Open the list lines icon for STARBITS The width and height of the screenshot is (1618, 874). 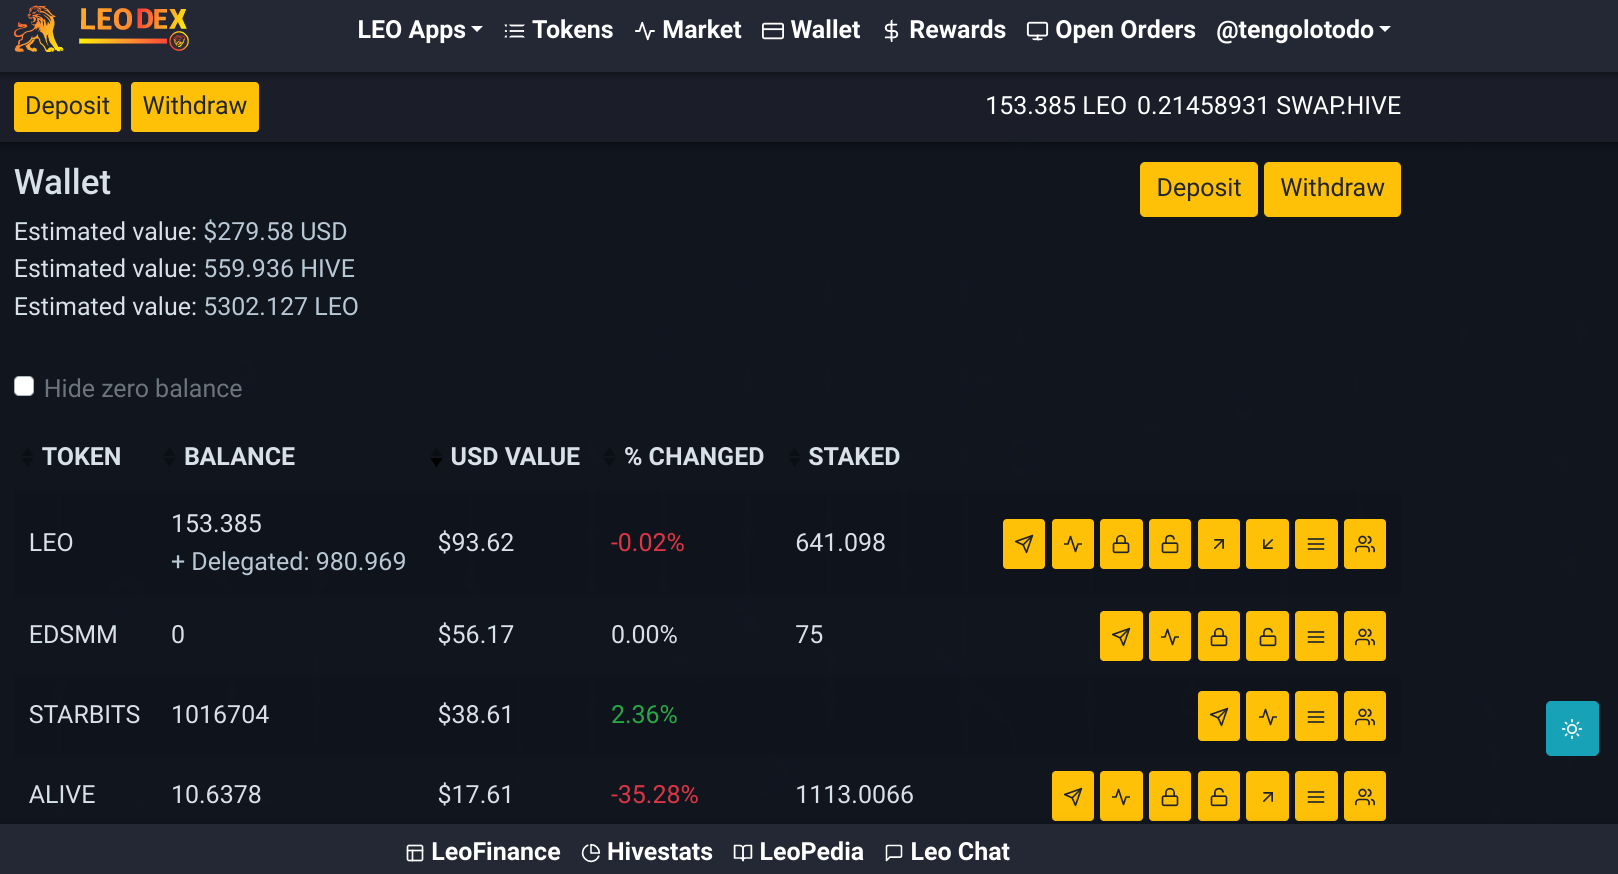[1316, 716]
